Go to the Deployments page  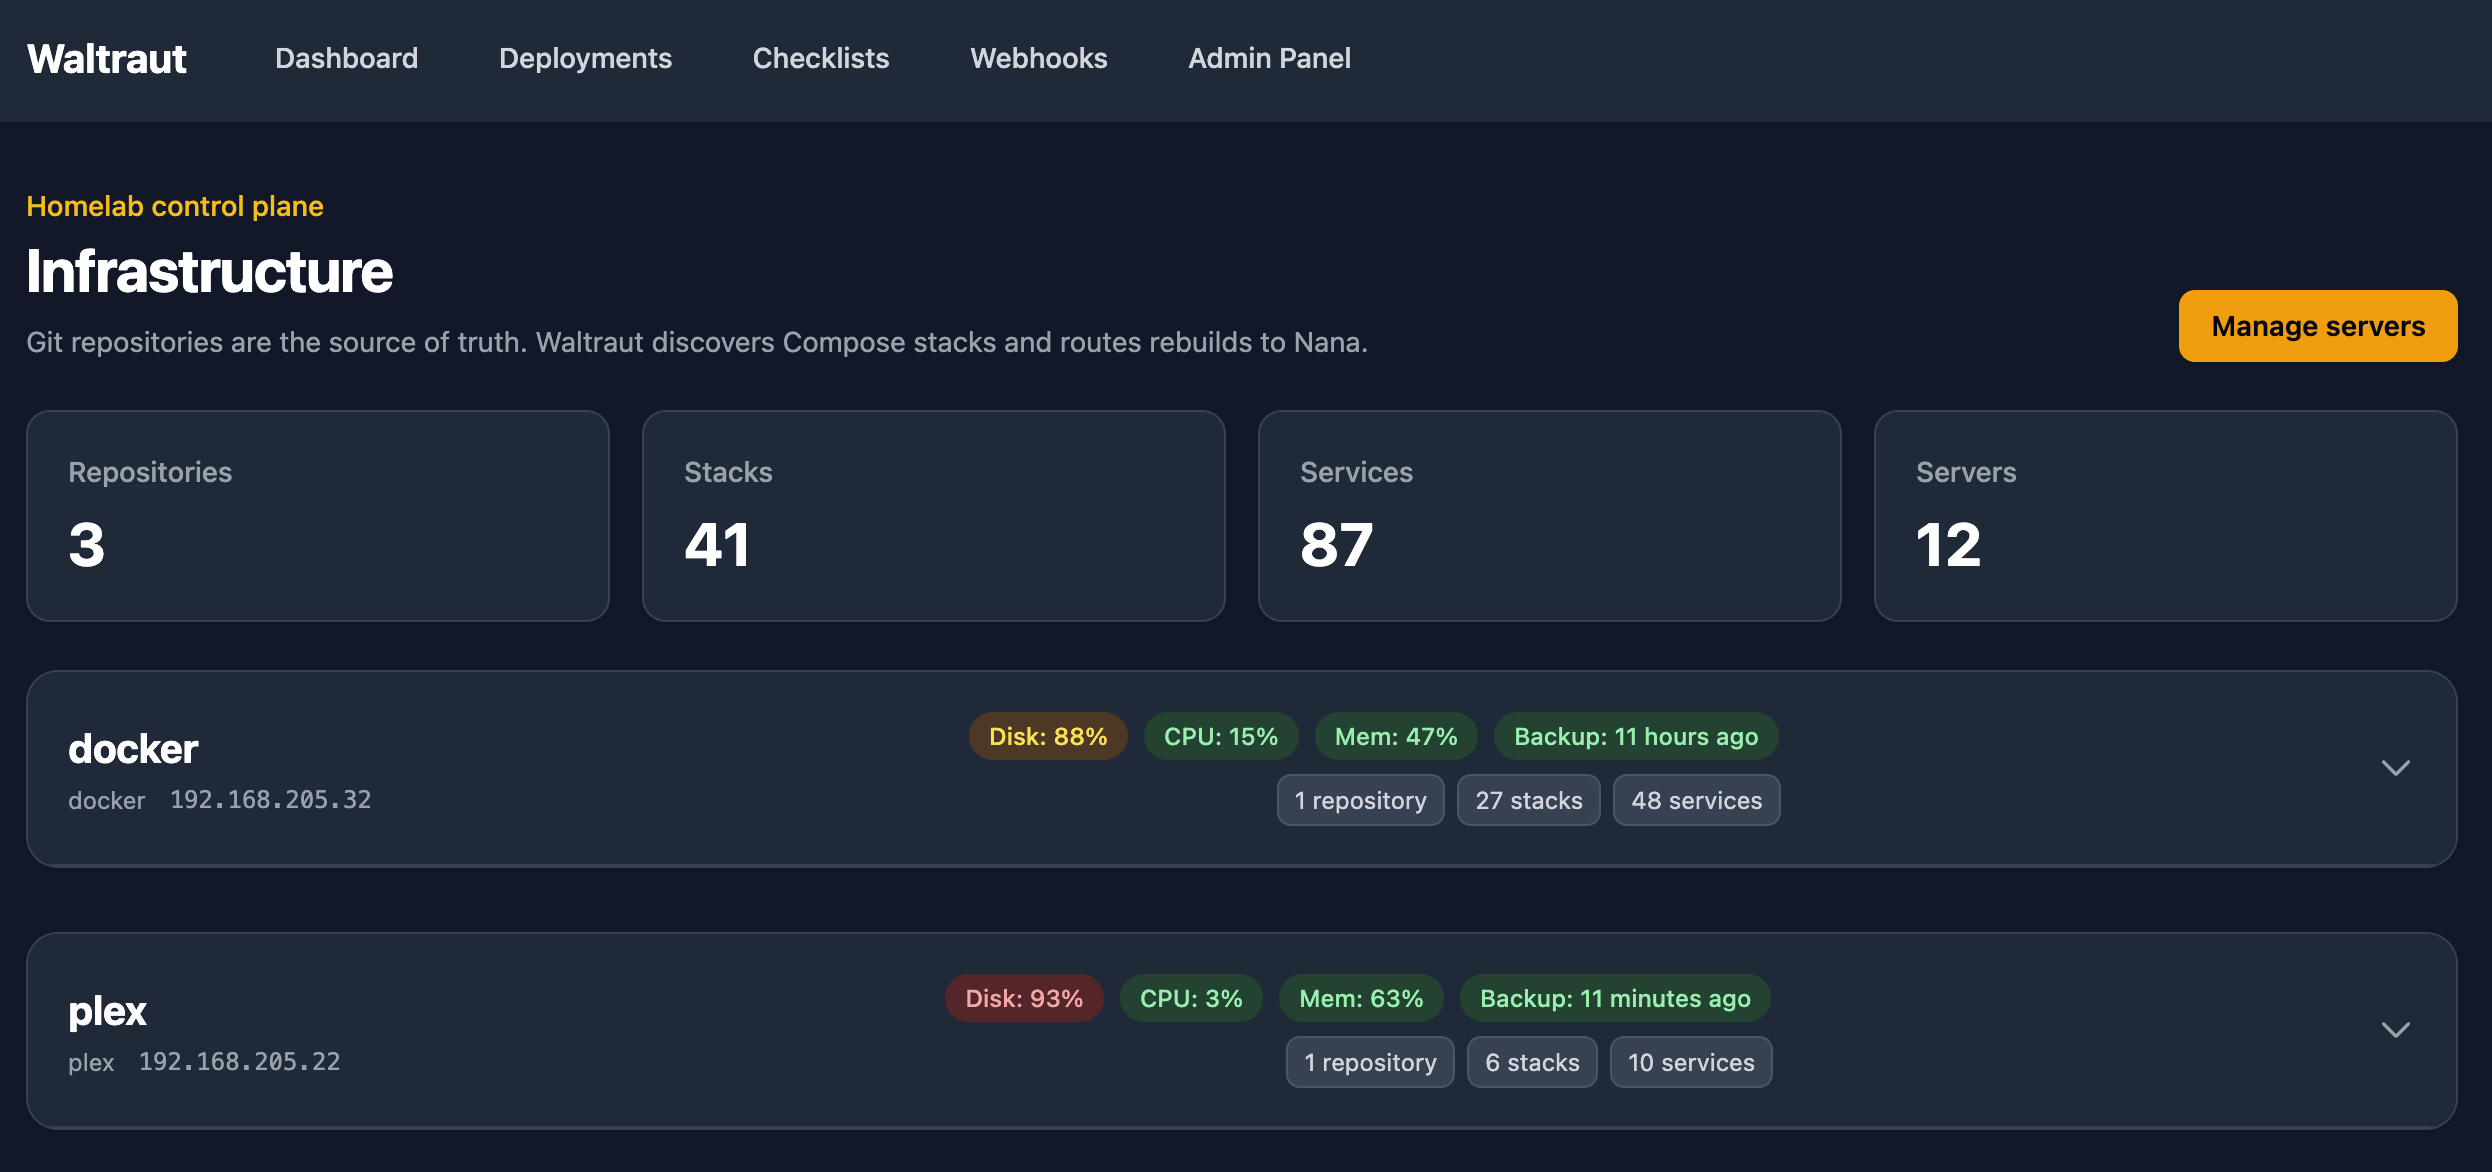585,58
